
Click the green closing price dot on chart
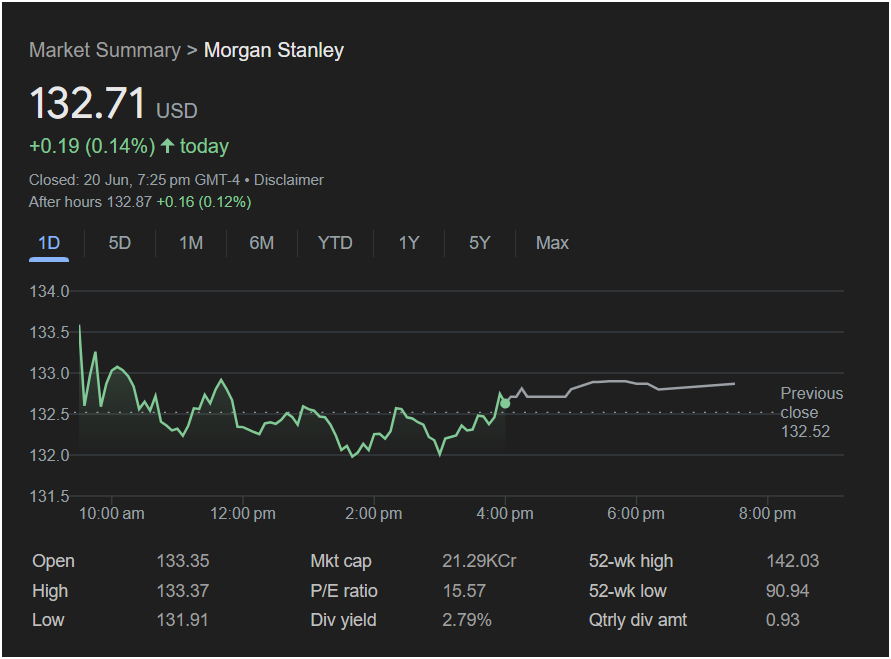click(x=505, y=403)
